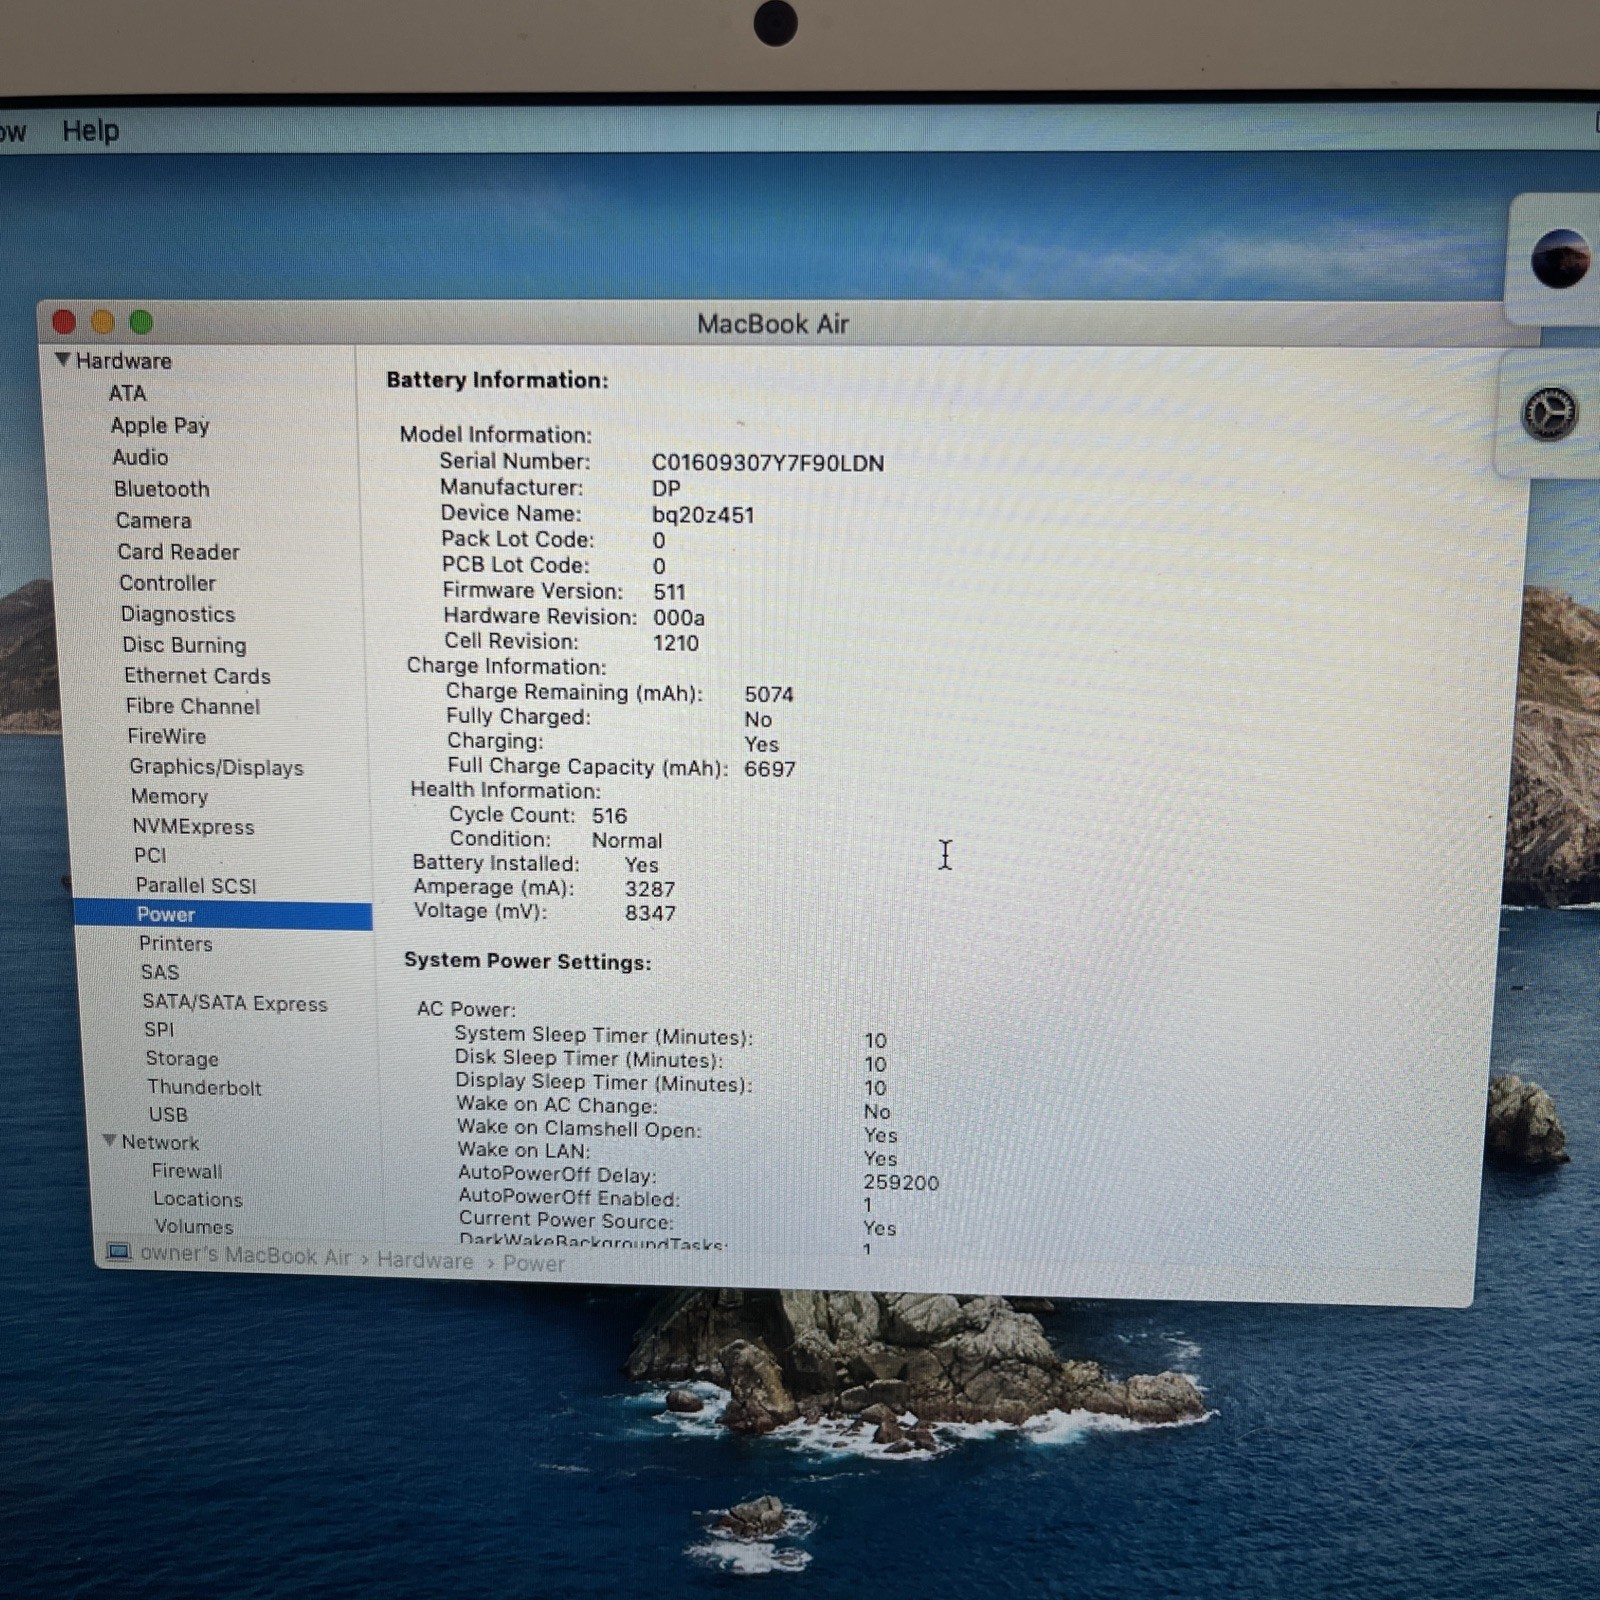Click Hardware in the path bar
This screenshot has height=1600, width=1600.
click(425, 1260)
